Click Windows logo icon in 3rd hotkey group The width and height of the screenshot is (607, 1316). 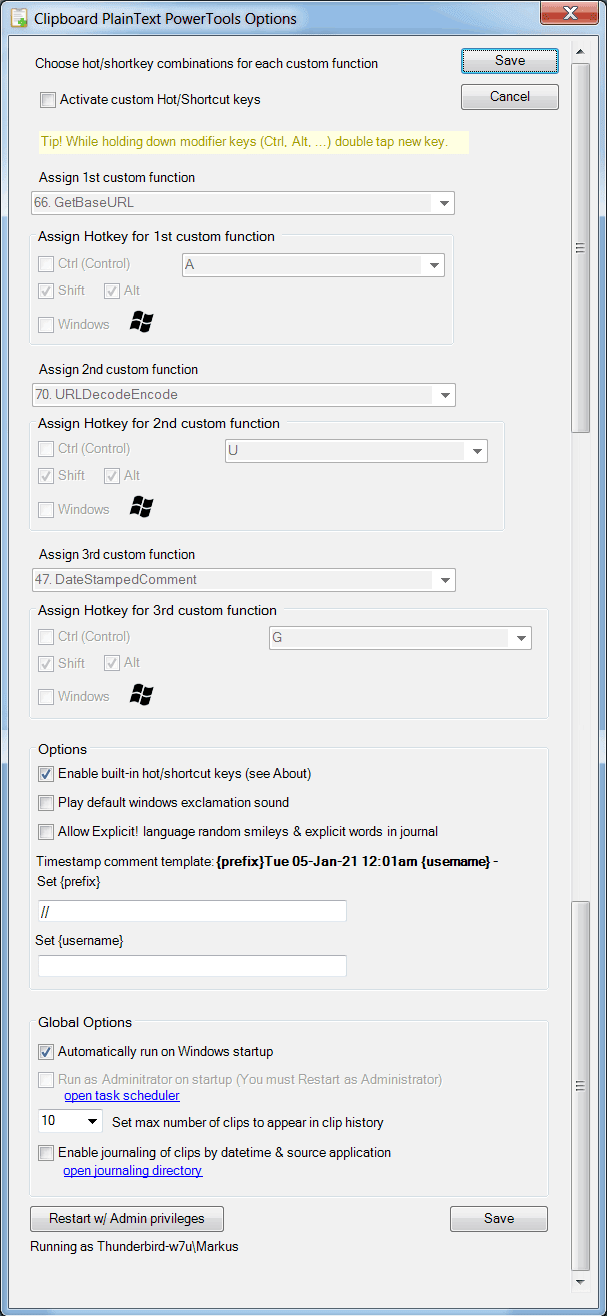click(x=142, y=694)
